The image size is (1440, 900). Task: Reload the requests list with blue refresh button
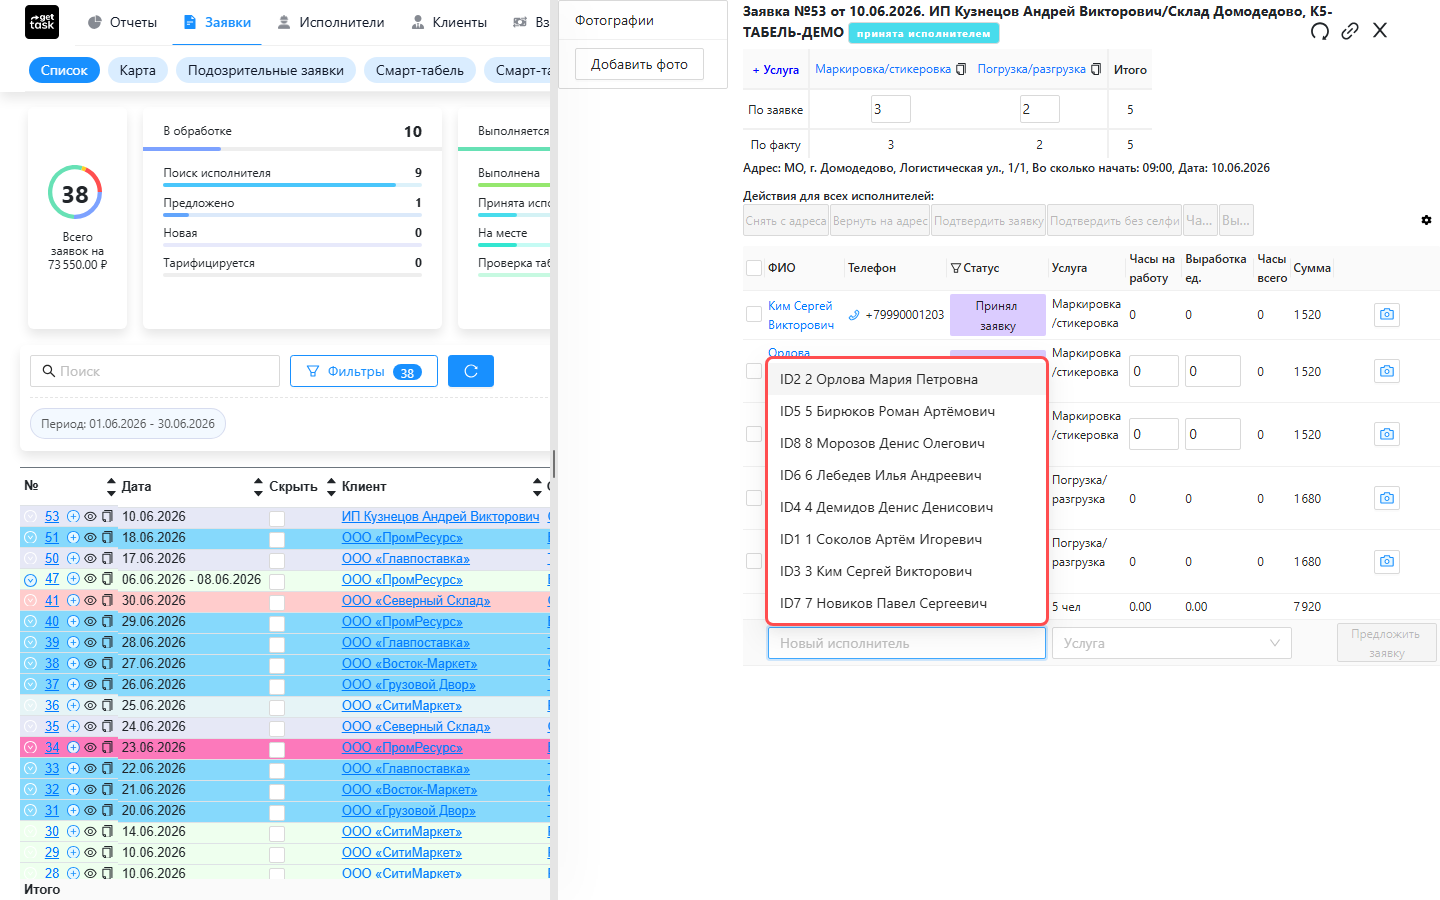point(471,371)
